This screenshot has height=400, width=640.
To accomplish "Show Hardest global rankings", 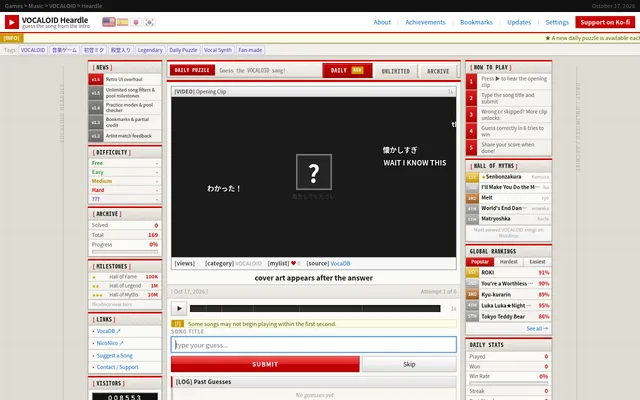I will pos(509,262).
